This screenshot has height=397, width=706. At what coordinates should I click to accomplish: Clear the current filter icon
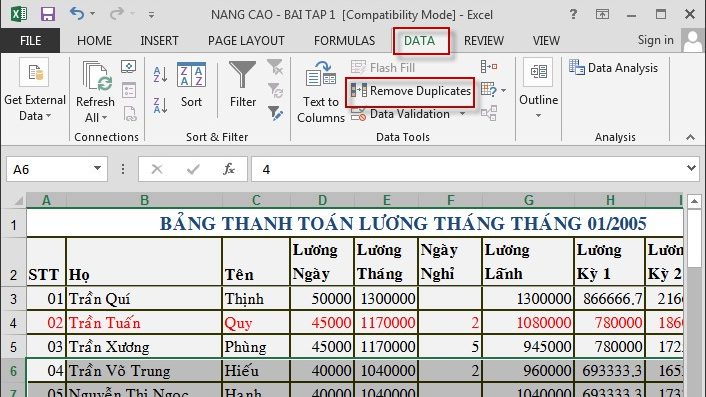(275, 67)
